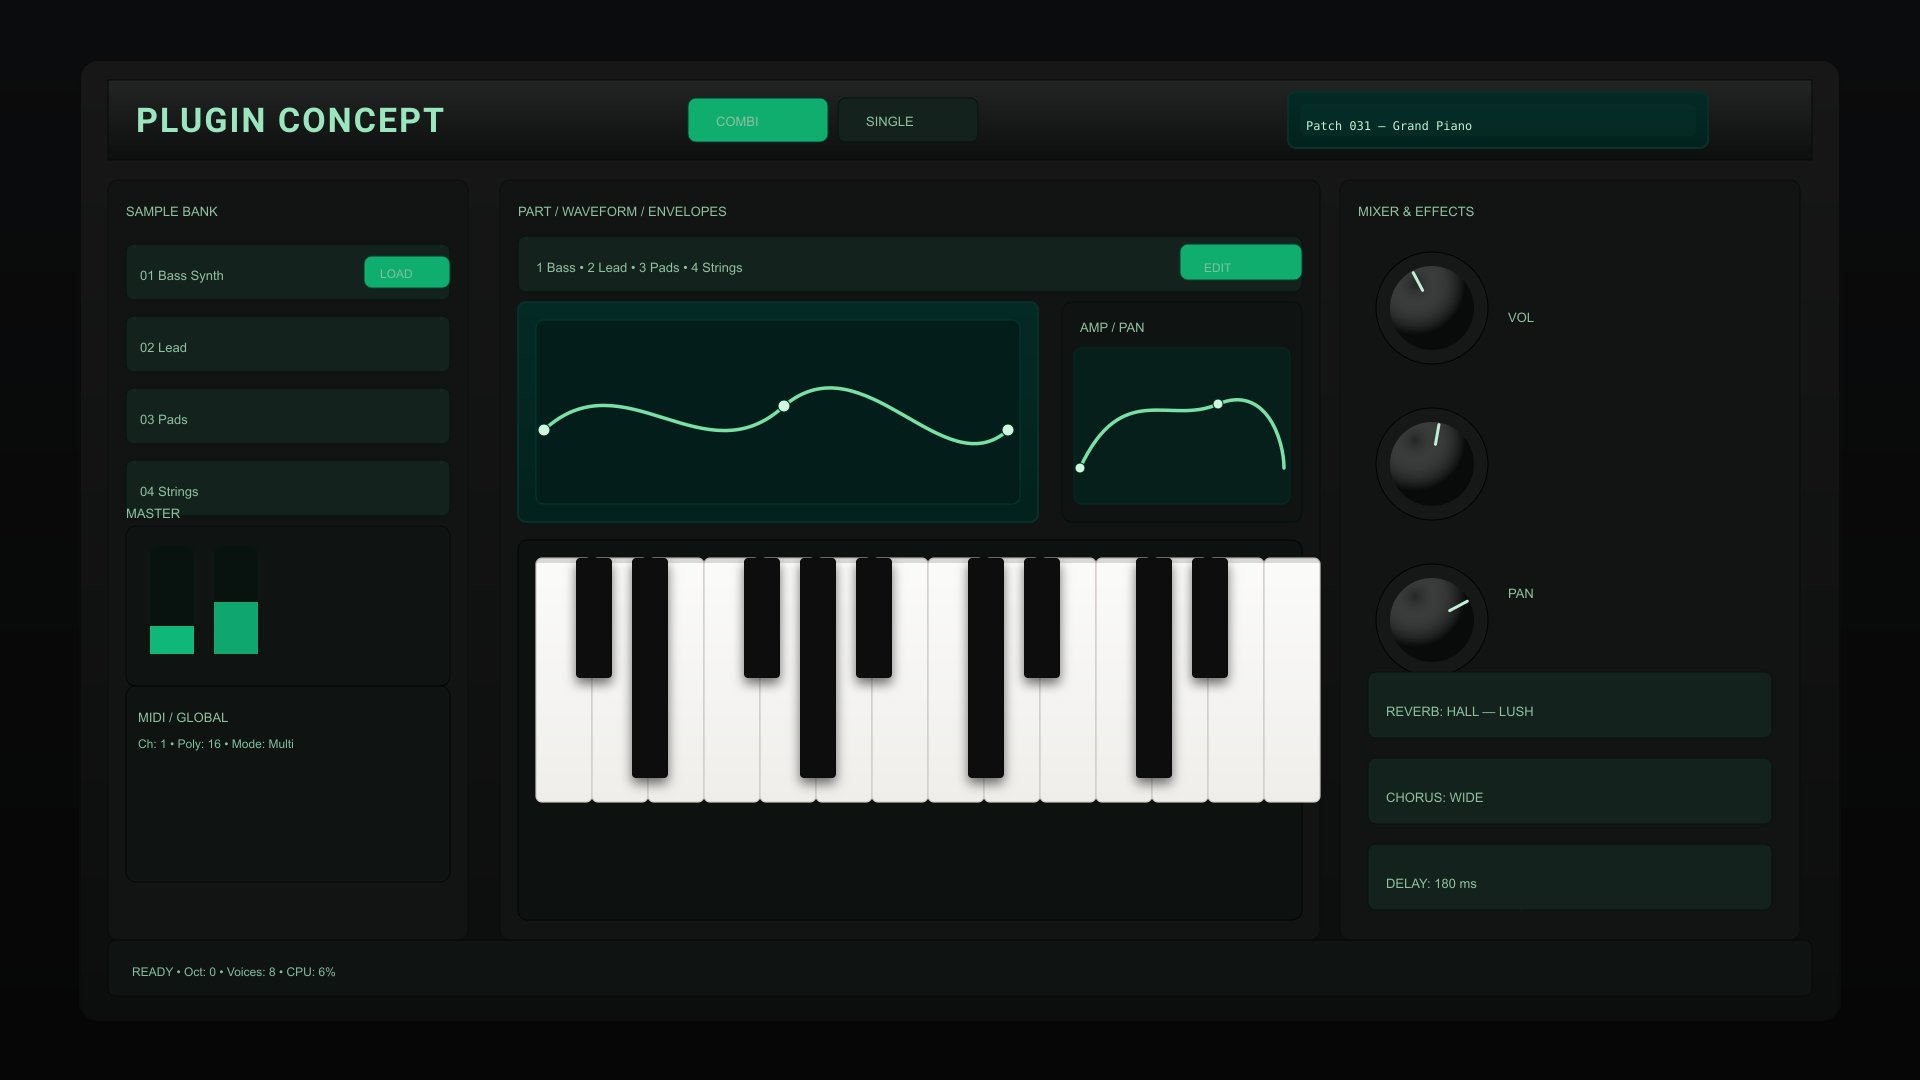Select 02 Lead in sample bank

(287, 345)
